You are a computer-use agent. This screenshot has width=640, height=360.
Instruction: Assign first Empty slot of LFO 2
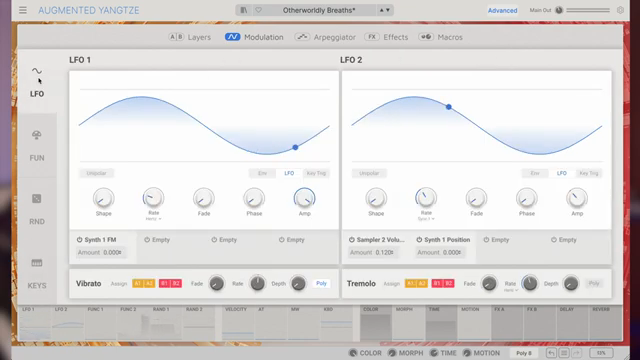[x=496, y=240]
